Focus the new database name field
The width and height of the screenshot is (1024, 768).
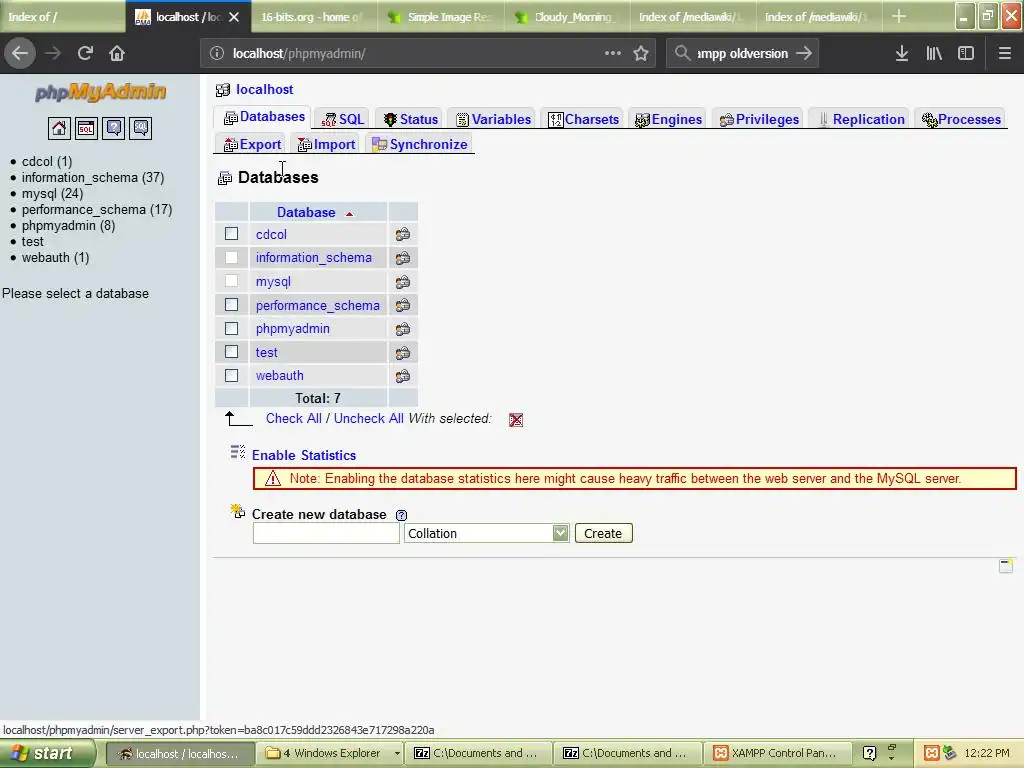(326, 534)
